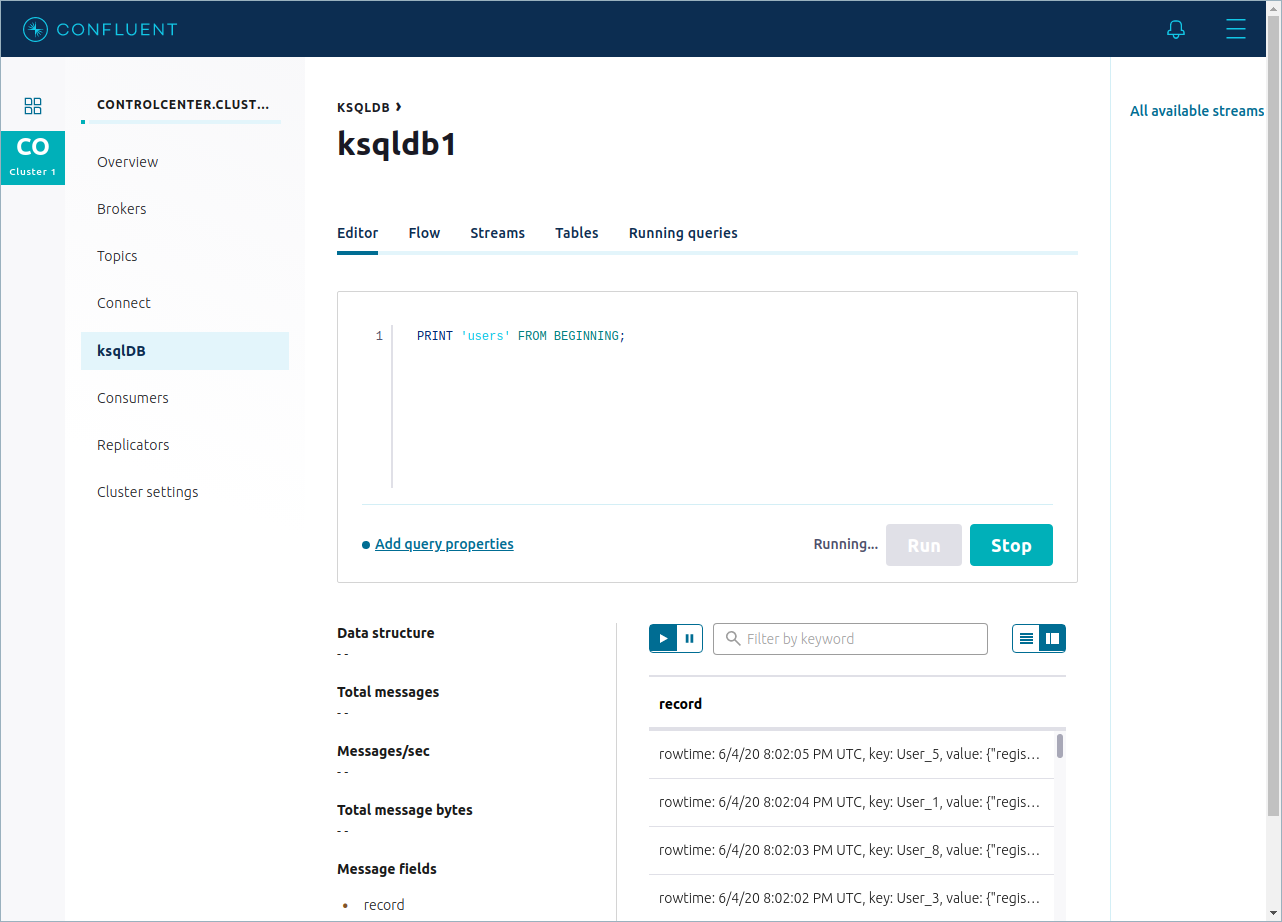Resume the message stream with play button
Viewport: 1282px width, 922px height.
pyautogui.click(x=663, y=638)
